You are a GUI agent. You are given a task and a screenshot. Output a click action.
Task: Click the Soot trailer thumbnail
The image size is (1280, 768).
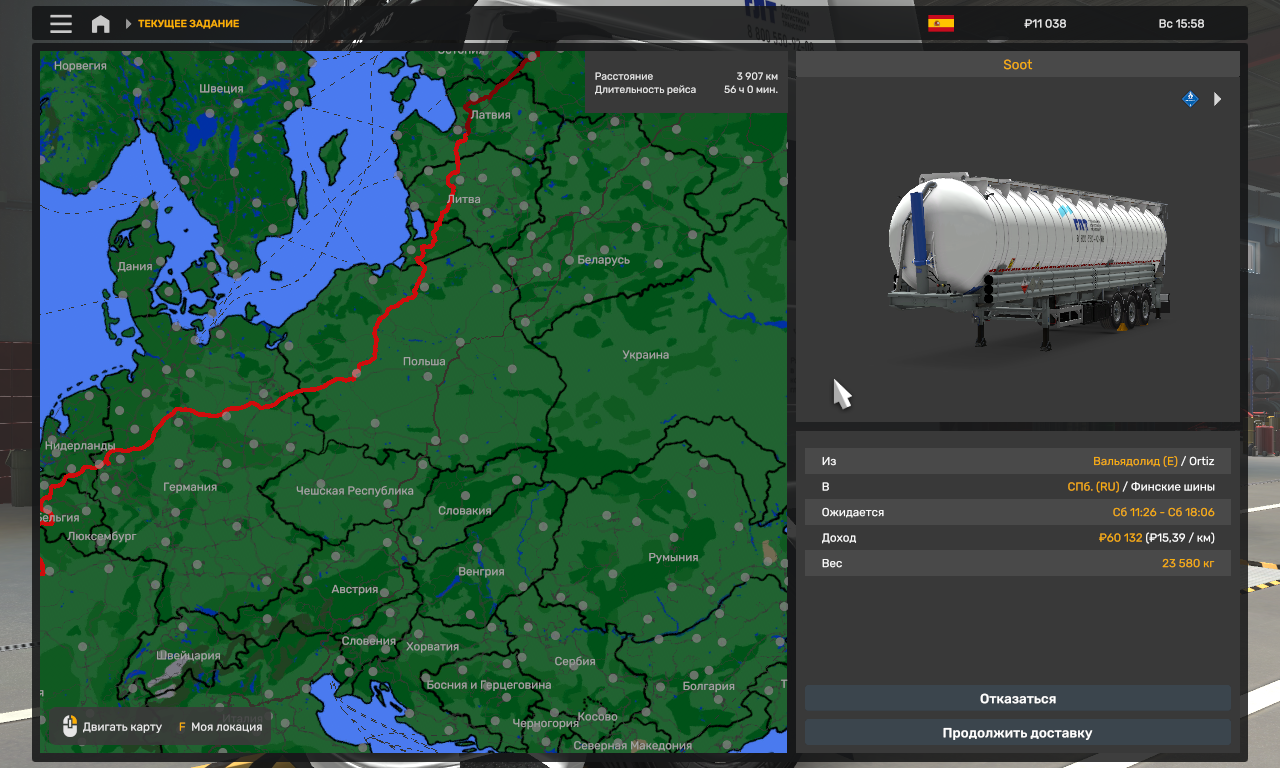[1028, 262]
